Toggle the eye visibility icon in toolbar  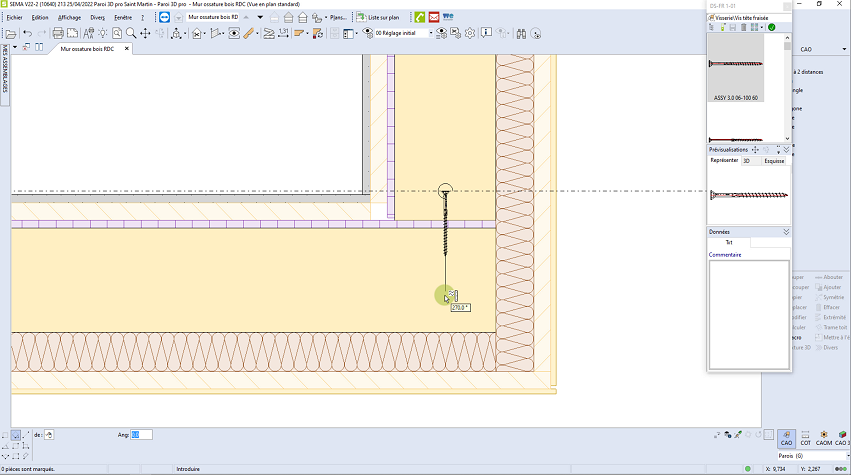point(234,33)
